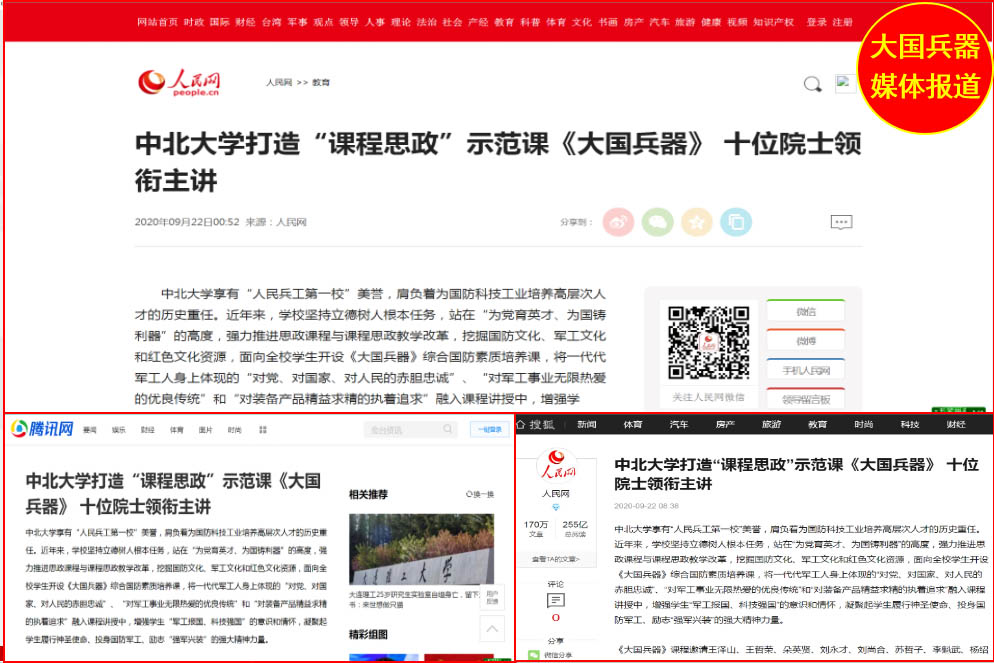Image resolution: width=994 pixels, height=663 pixels.
Task: Click 查看TA的文章 link on 搜狐
Action: click(x=555, y=559)
